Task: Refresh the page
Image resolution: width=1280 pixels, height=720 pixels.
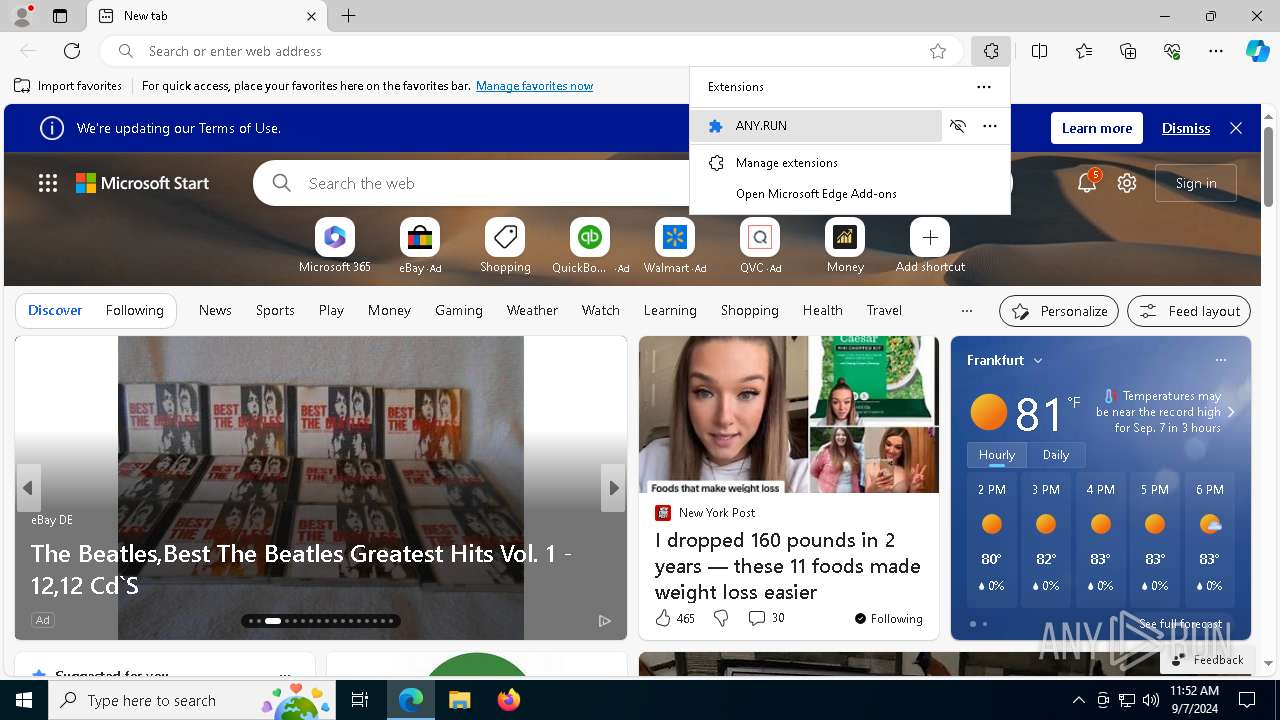Action: tap(72, 51)
